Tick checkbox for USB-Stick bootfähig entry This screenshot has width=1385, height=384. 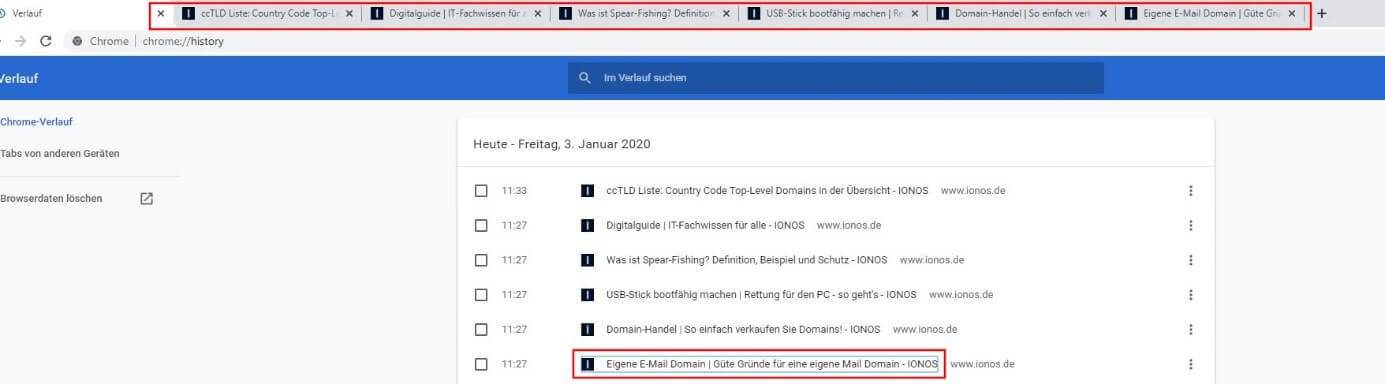[481, 294]
